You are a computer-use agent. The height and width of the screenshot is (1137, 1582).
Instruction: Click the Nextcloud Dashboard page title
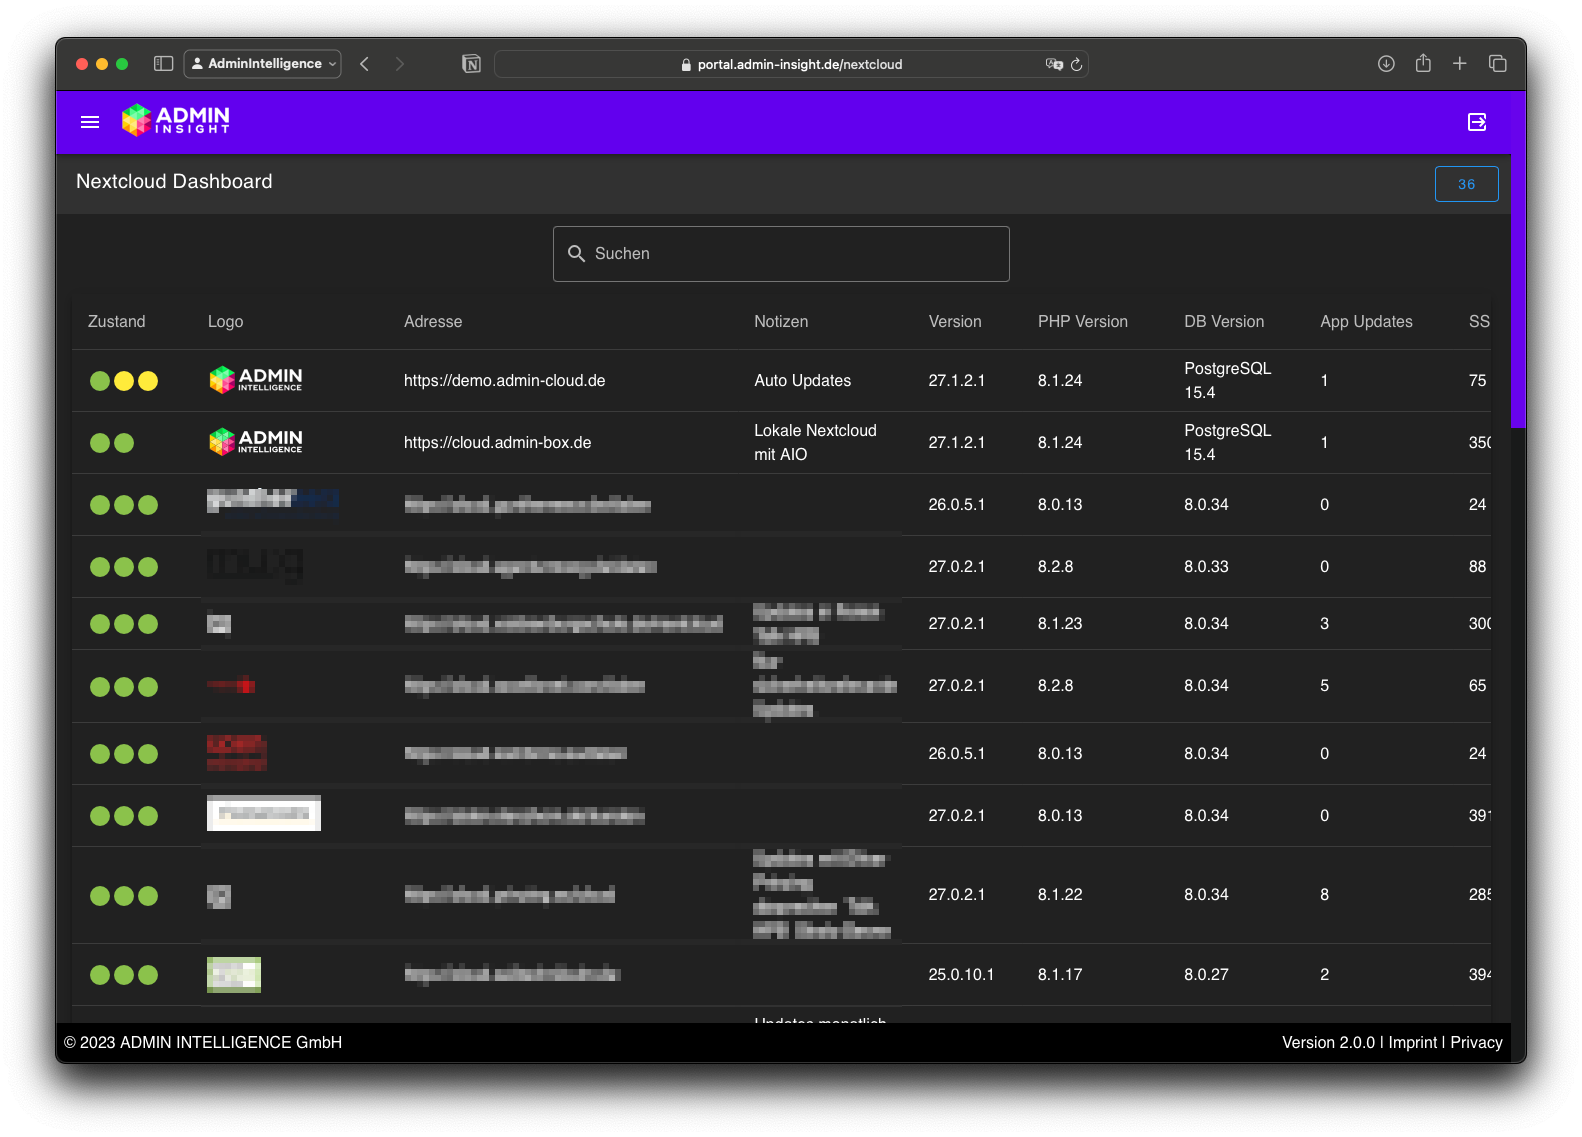tap(174, 182)
